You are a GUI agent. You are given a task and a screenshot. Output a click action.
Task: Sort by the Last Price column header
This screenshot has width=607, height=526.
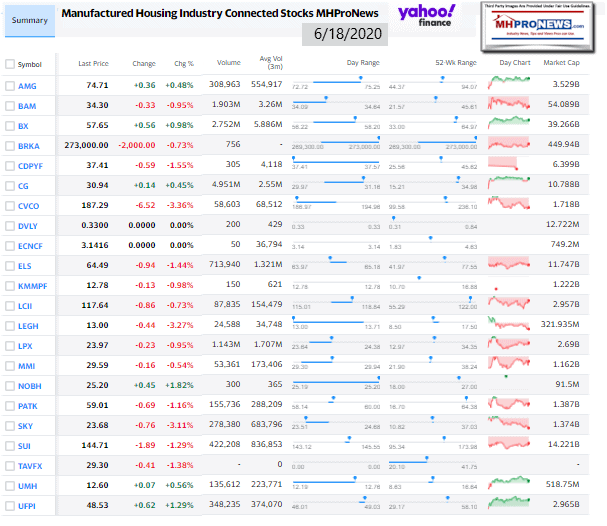tap(93, 64)
